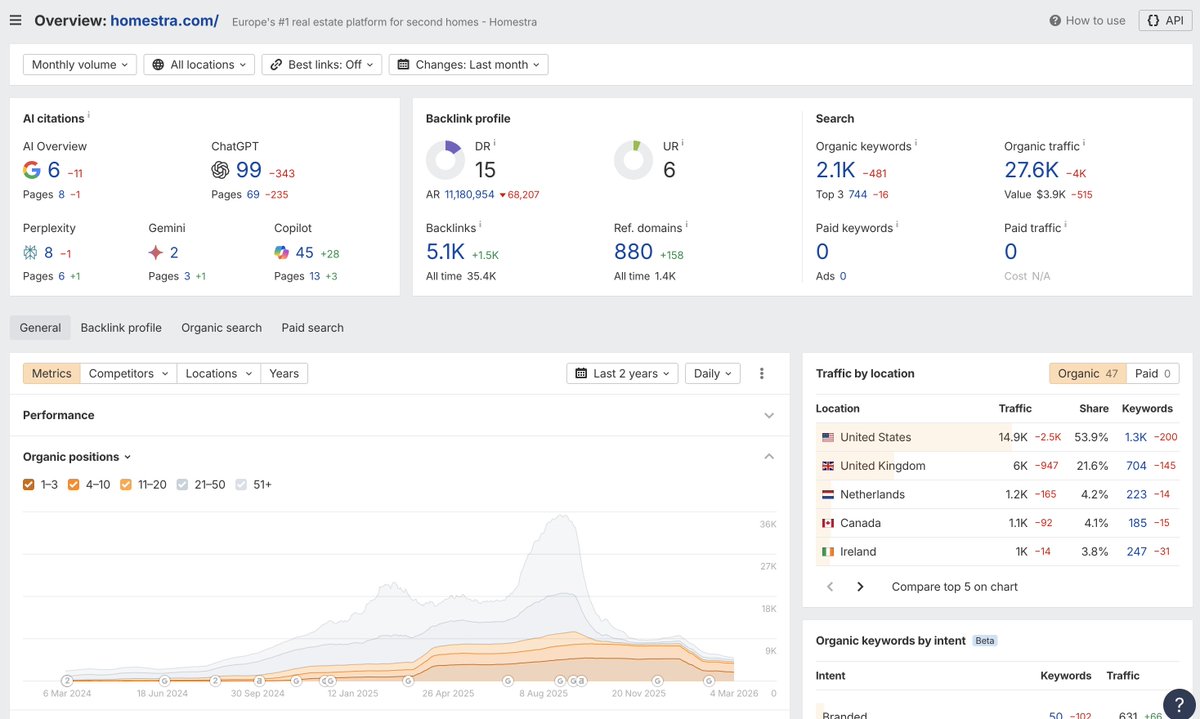Screen dimensions: 1200x719
Task: Open the Organic positions title dropdown
Action: (77, 457)
